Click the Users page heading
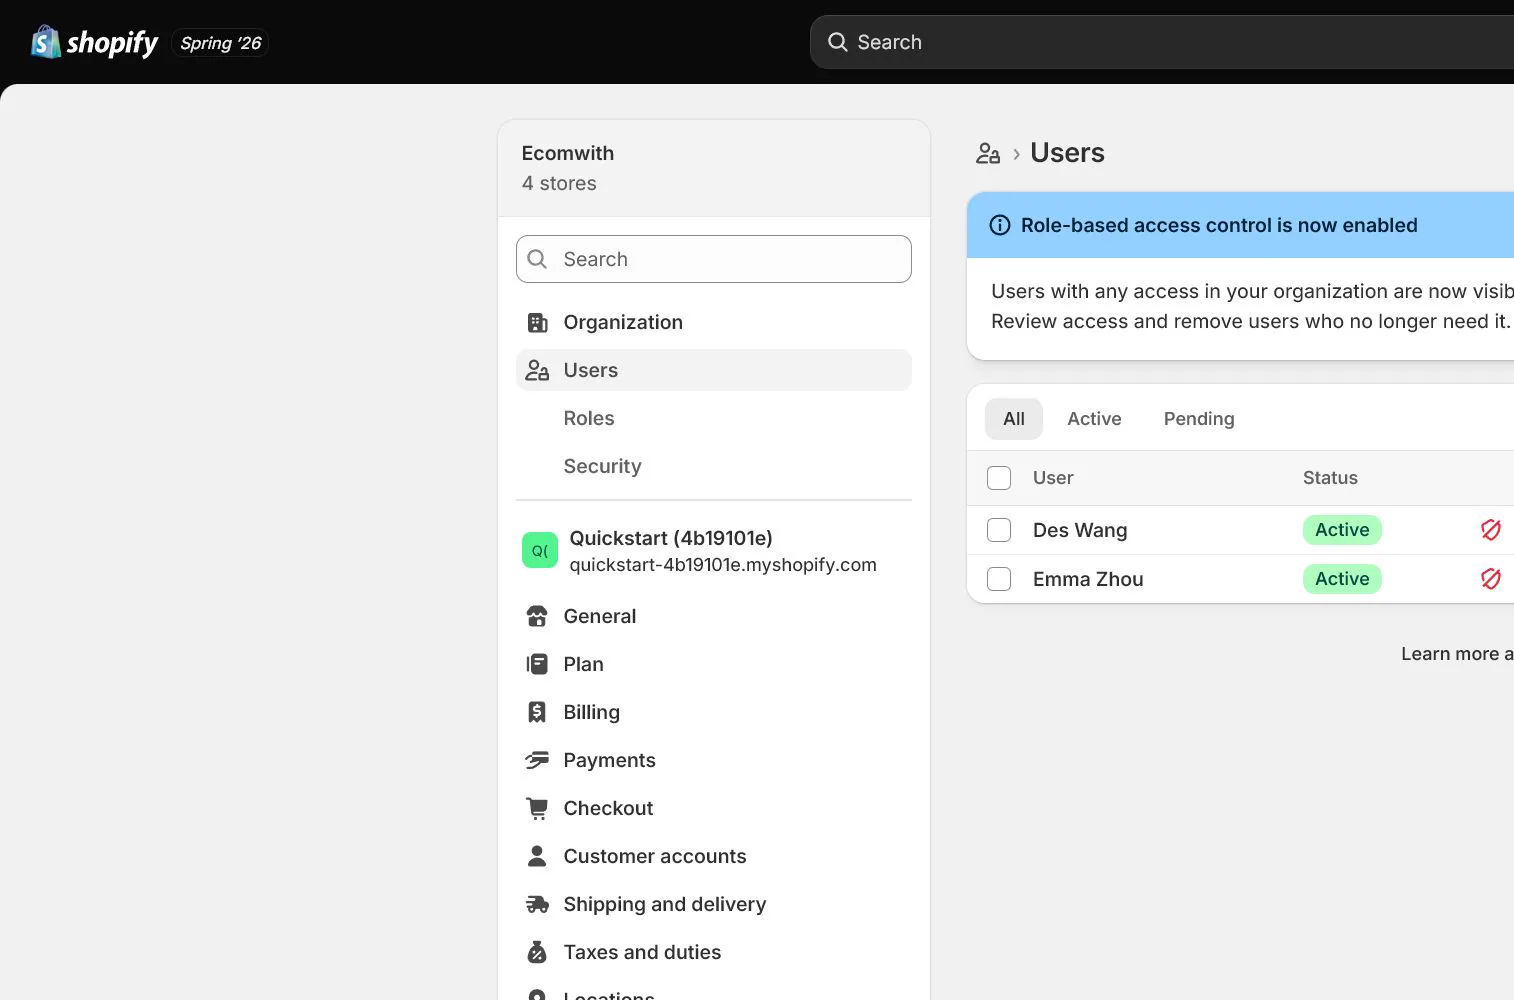 pyautogui.click(x=1067, y=153)
